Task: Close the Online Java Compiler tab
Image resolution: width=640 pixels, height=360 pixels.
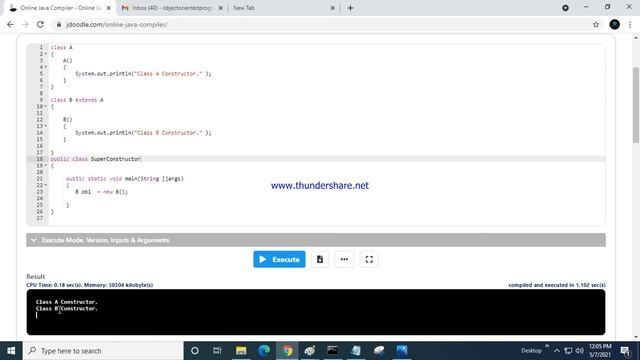Action: (109, 8)
